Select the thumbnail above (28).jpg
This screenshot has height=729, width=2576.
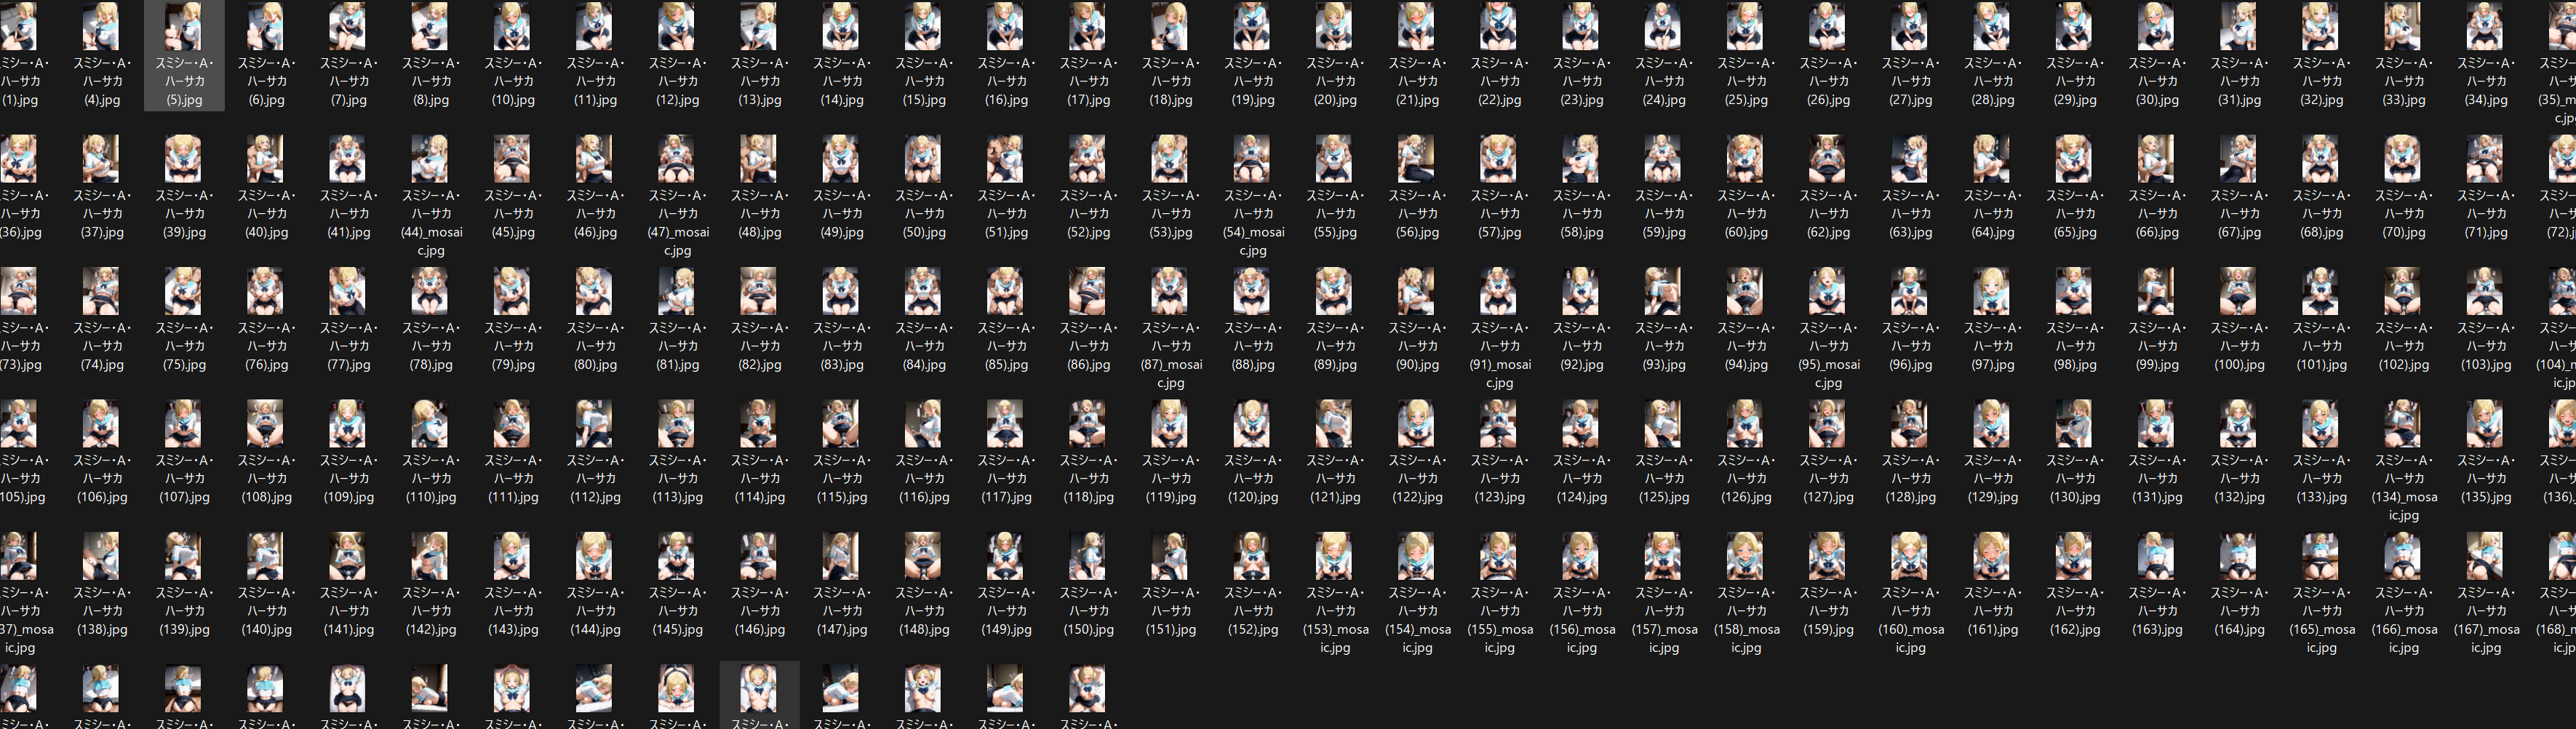(x=1991, y=25)
